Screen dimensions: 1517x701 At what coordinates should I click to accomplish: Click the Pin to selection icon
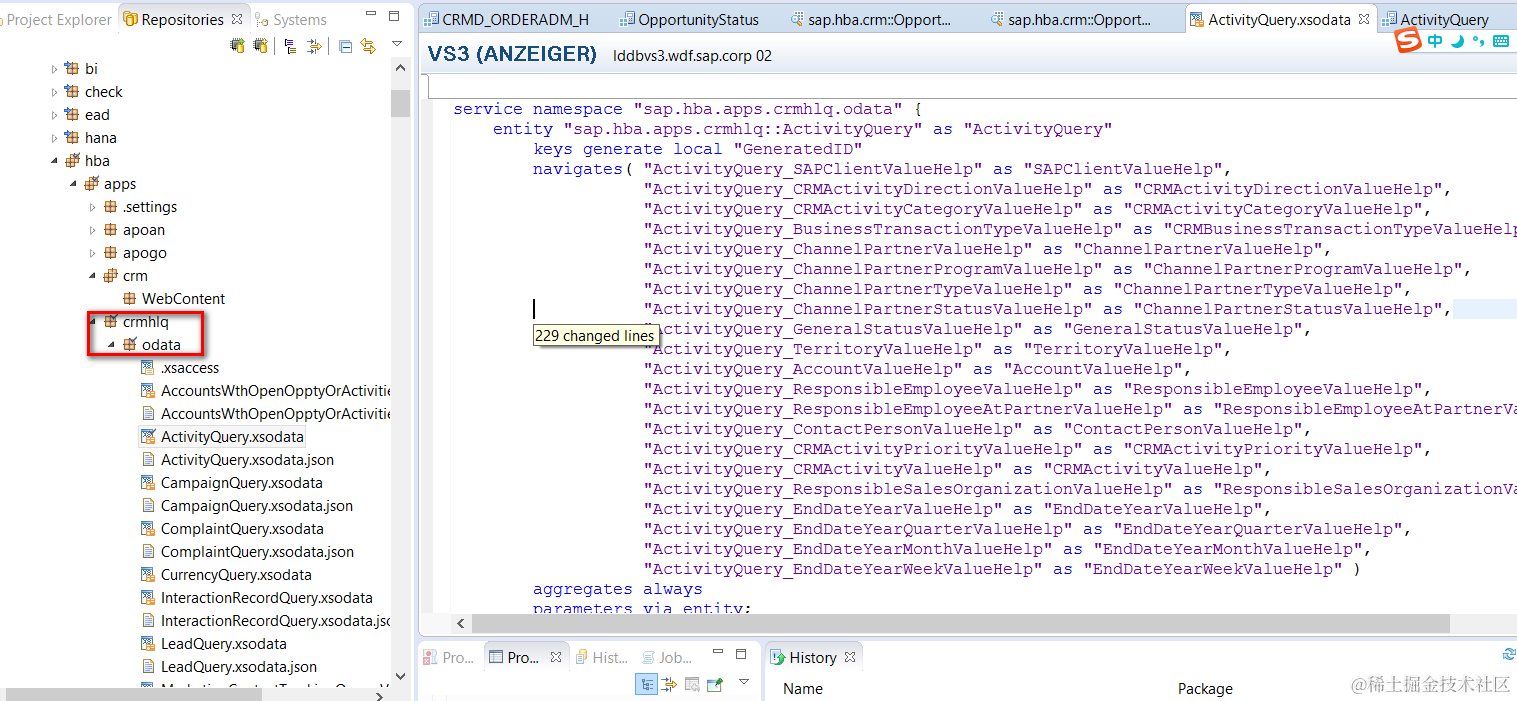(714, 684)
